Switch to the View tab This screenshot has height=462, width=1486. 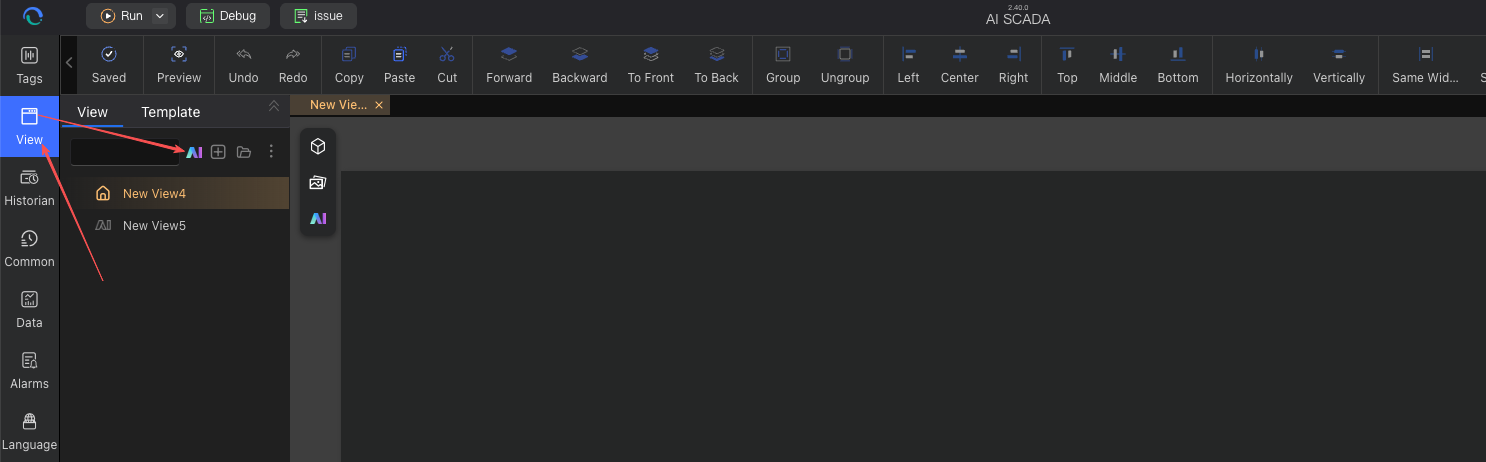pos(92,112)
